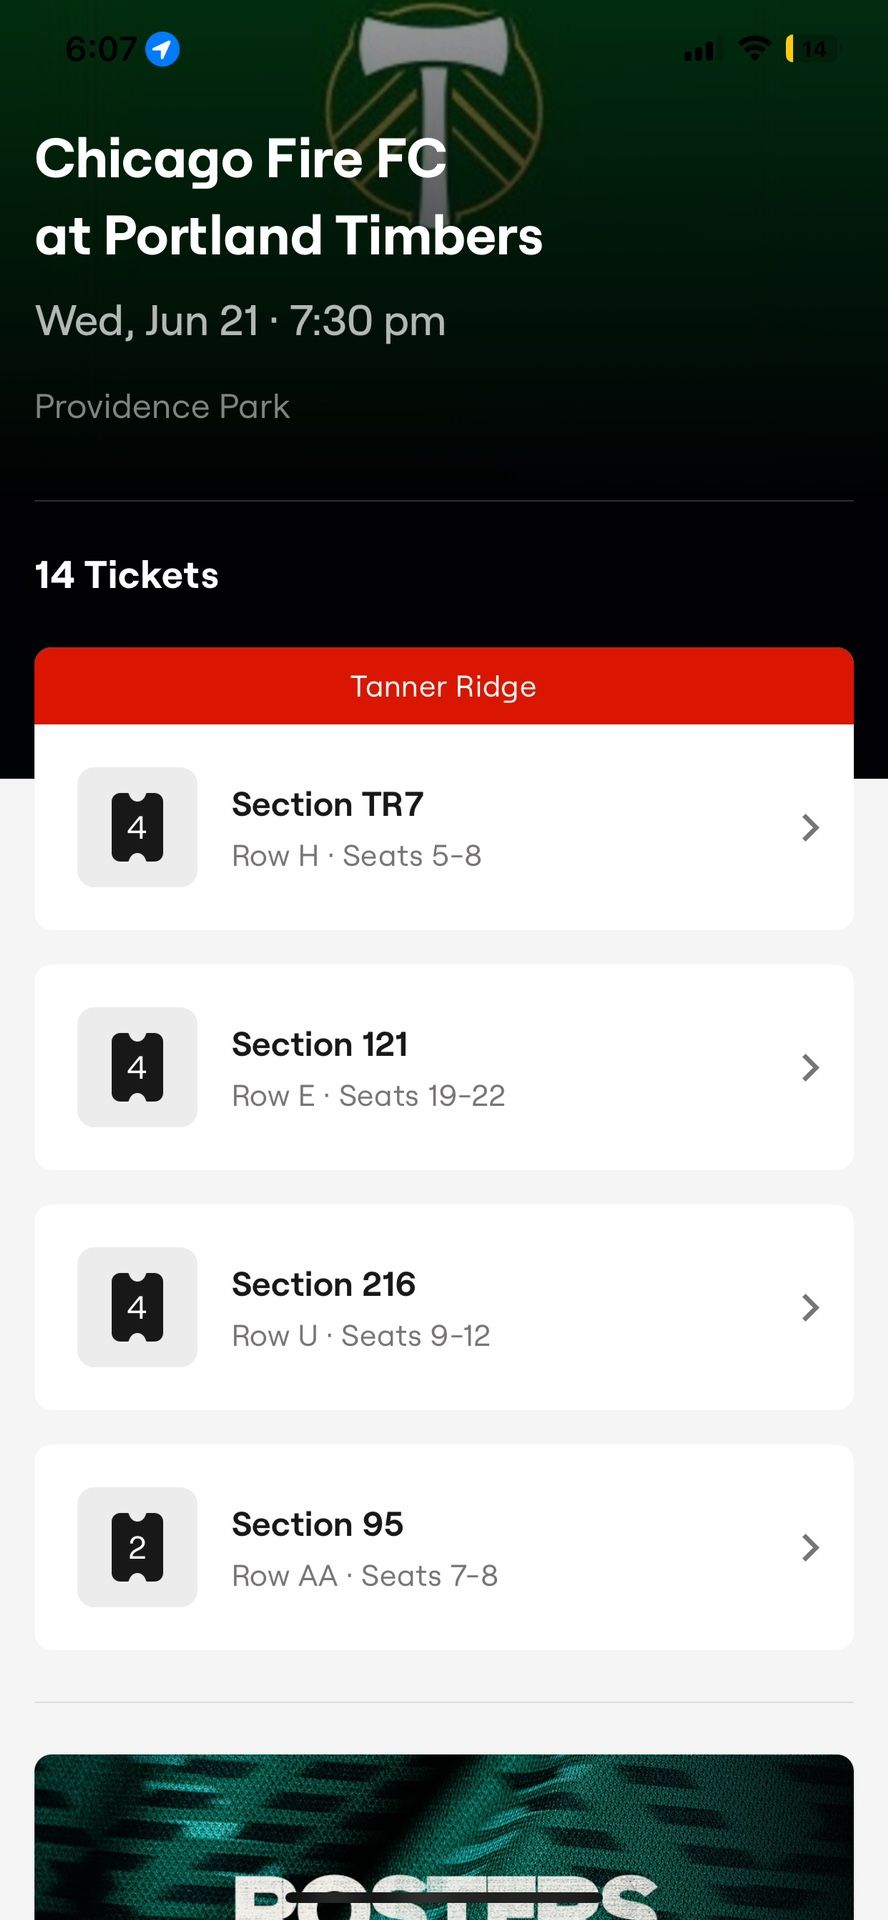Tap the location arrow icon in status bar
This screenshot has width=888, height=1920.
click(162, 48)
